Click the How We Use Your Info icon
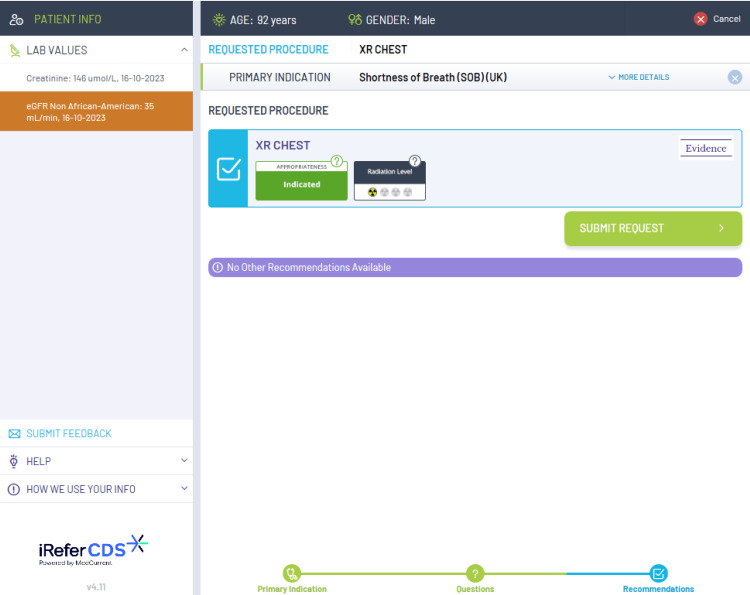This screenshot has width=750, height=595. [14, 489]
